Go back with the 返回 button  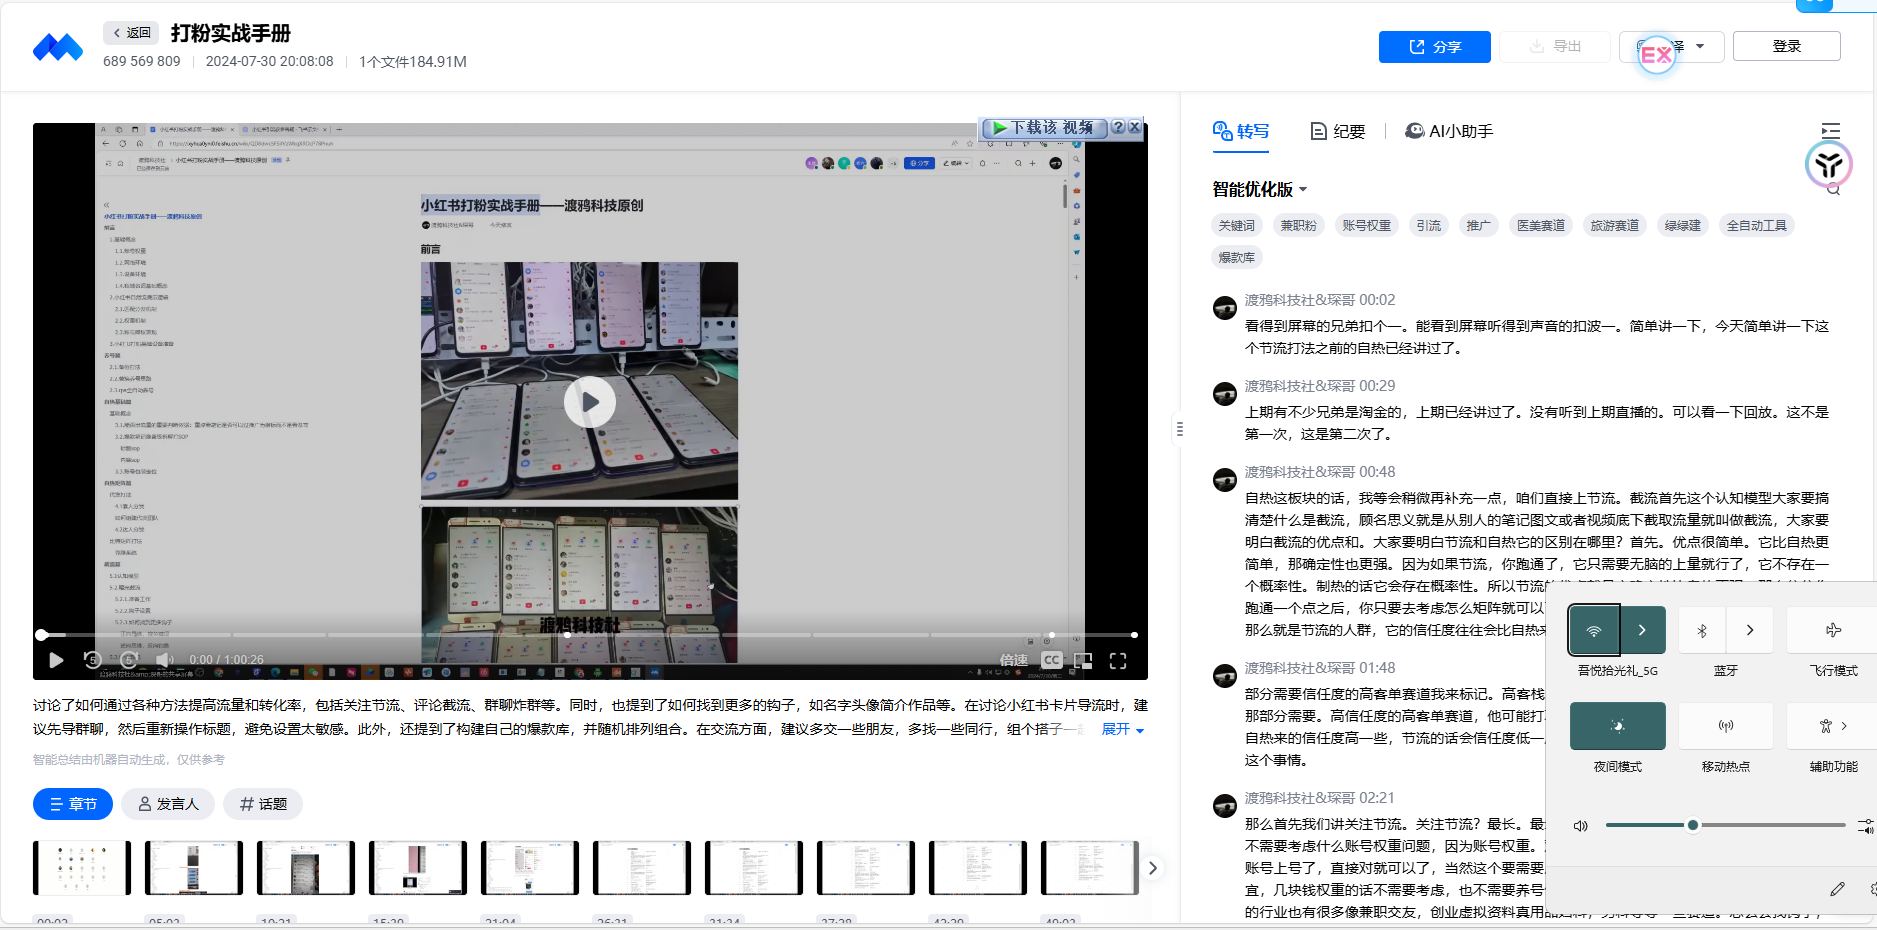point(131,33)
